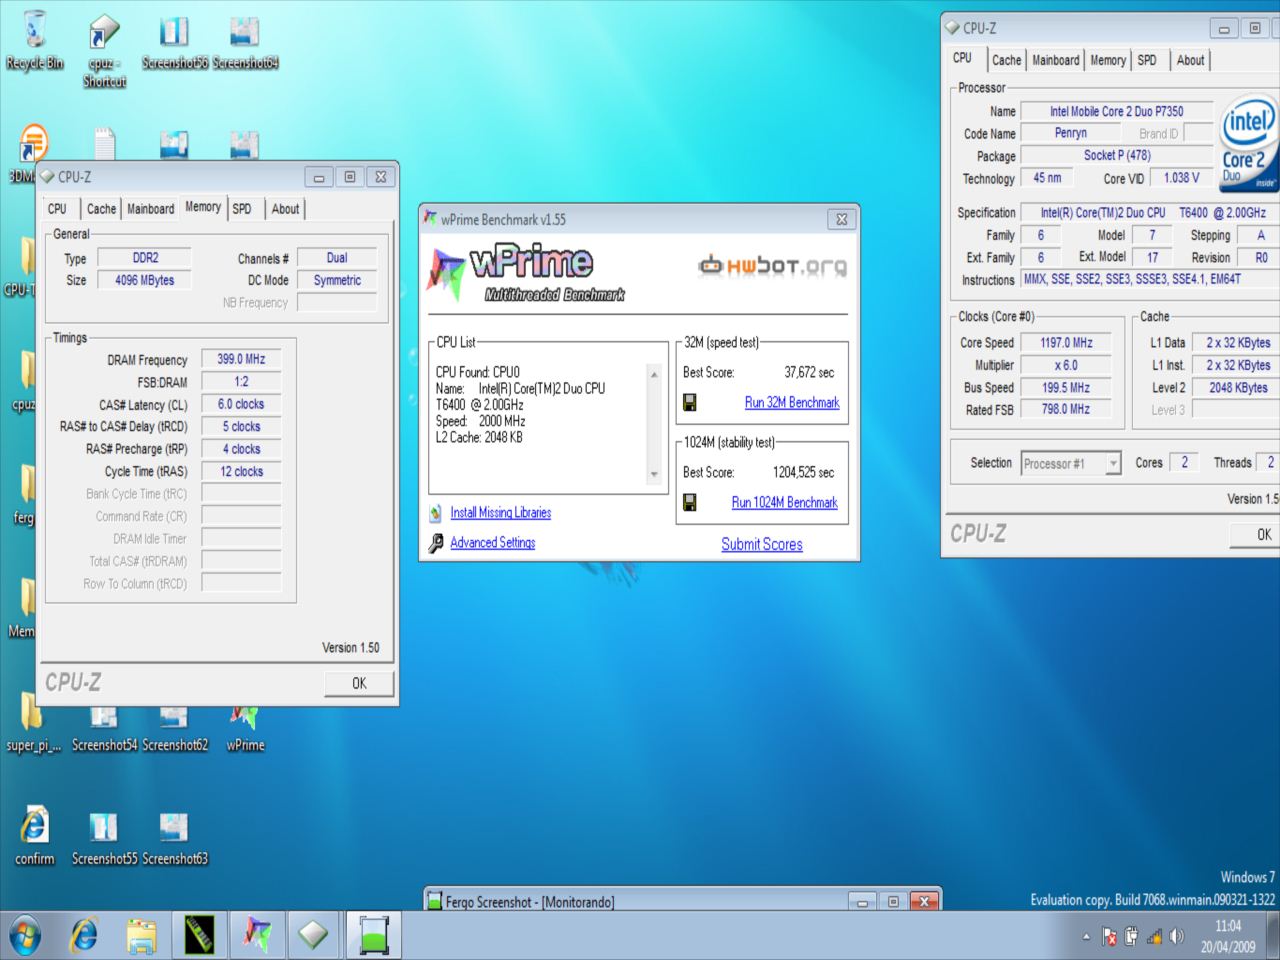This screenshot has height=960, width=1280.
Task: Open the network tray icon
Action: (1154, 937)
